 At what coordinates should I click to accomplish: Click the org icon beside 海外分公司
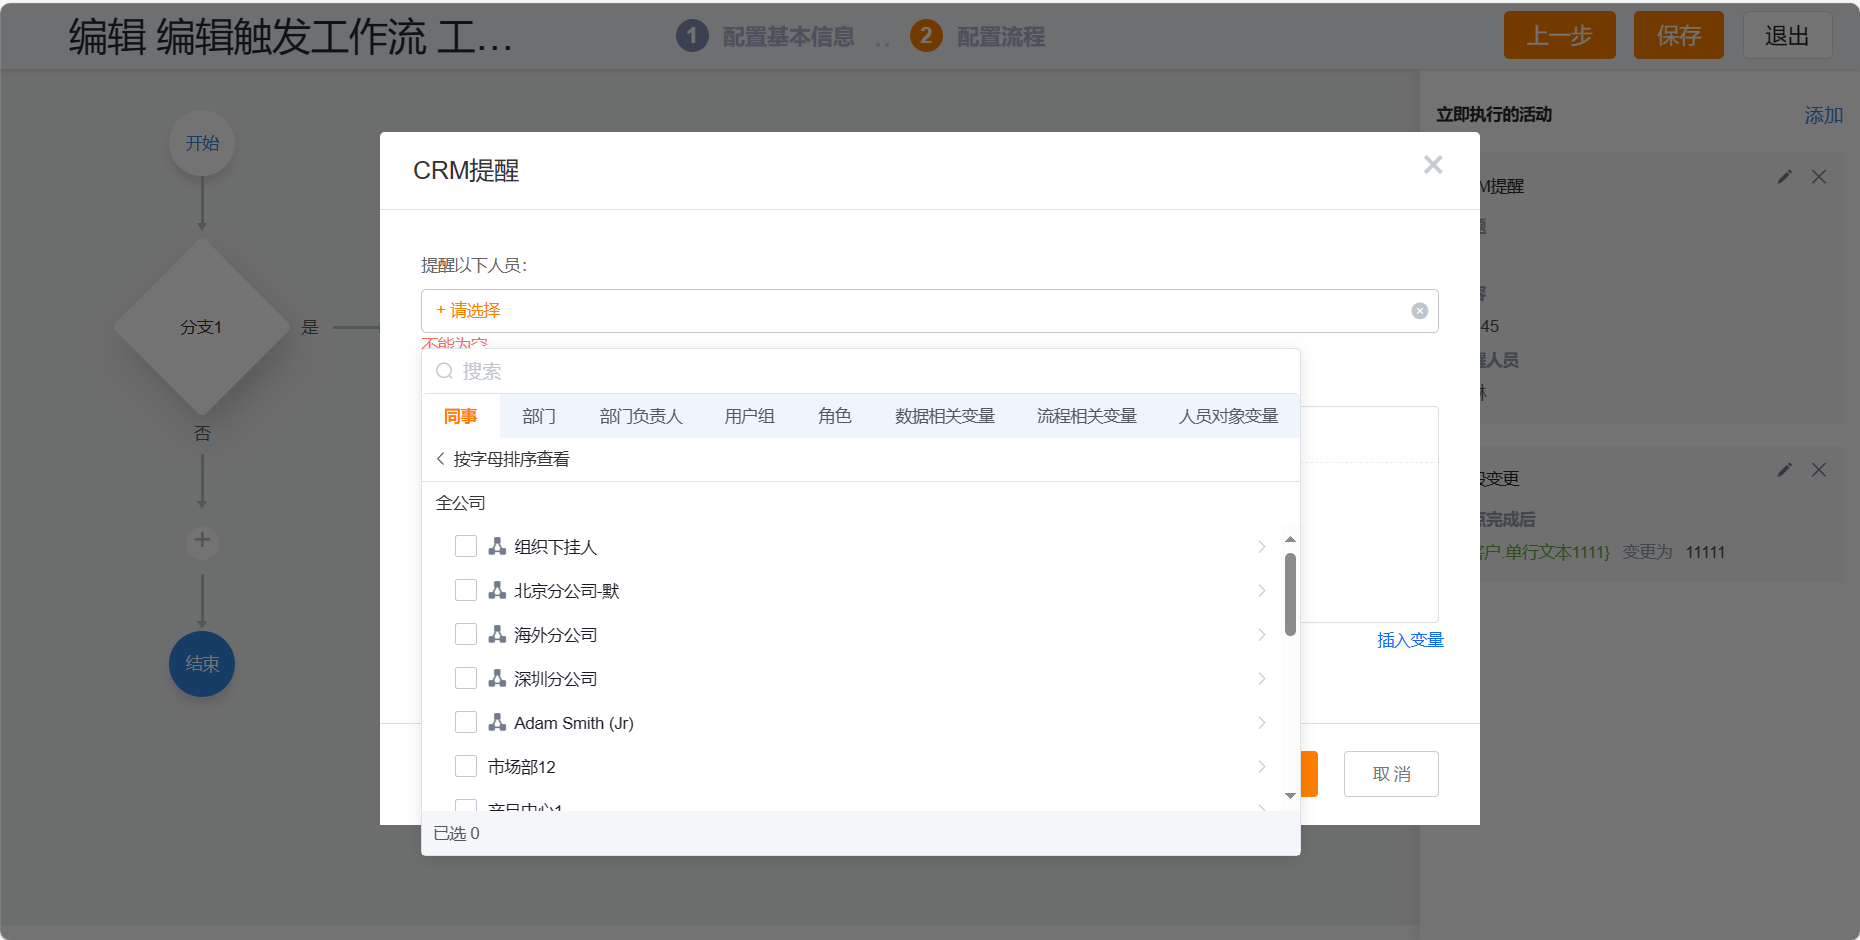click(x=497, y=635)
